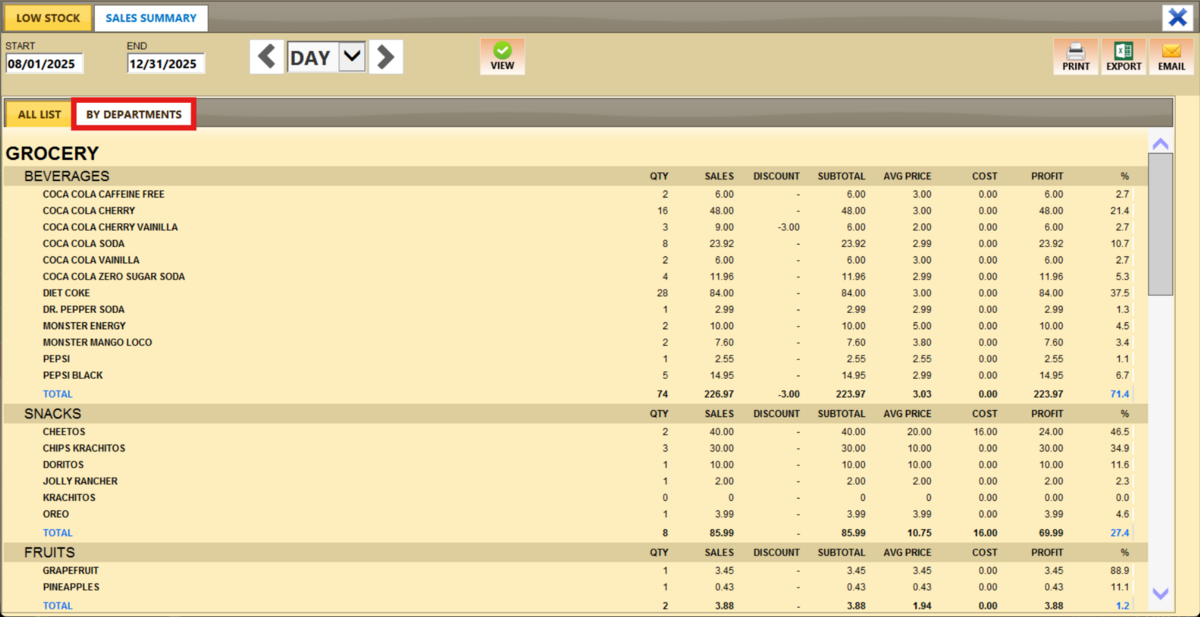Click the Fruits TOTAL link
This screenshot has height=617, width=1200.
[x=57, y=606]
